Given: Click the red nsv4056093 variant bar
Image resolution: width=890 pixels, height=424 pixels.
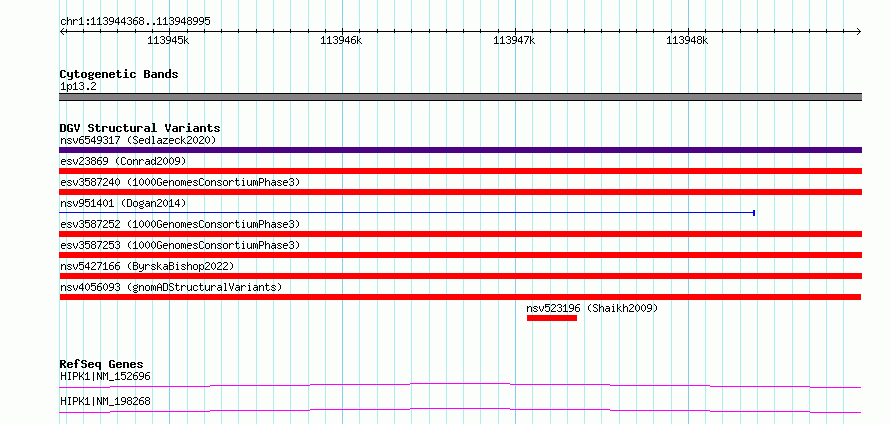Looking at the screenshot, I should [x=460, y=297].
